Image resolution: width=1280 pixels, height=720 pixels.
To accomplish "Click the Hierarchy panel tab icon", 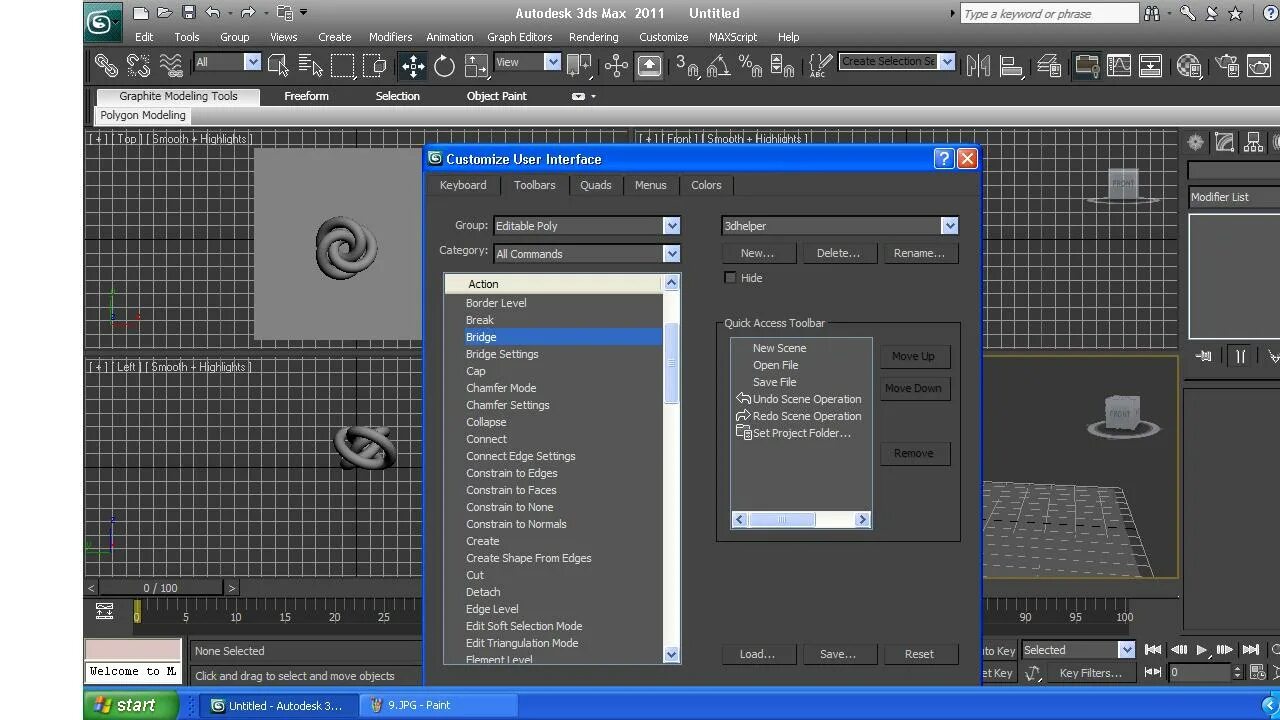I will tap(1253, 143).
